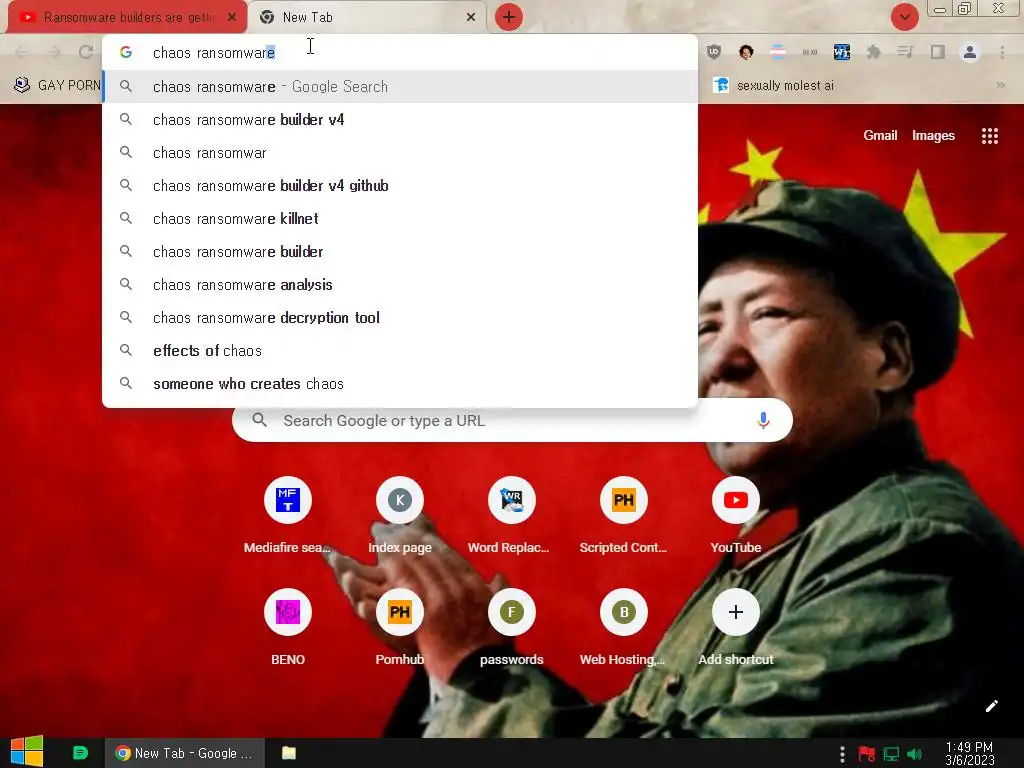Click the volume speaker tray icon
This screenshot has width=1024, height=768.
tap(914, 754)
